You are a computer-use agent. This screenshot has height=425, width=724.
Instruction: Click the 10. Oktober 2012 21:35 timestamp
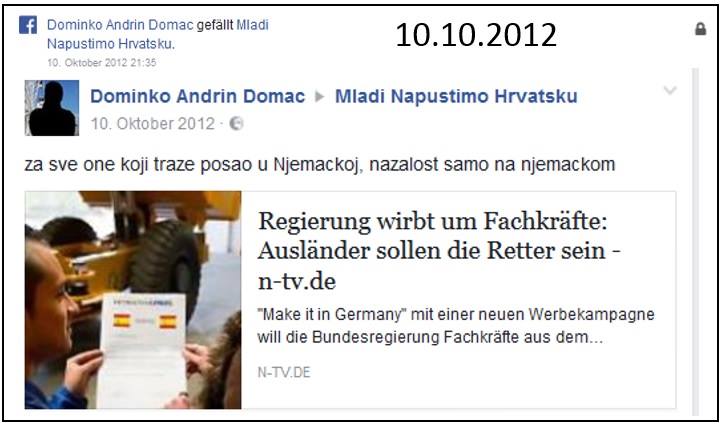[x=102, y=62]
